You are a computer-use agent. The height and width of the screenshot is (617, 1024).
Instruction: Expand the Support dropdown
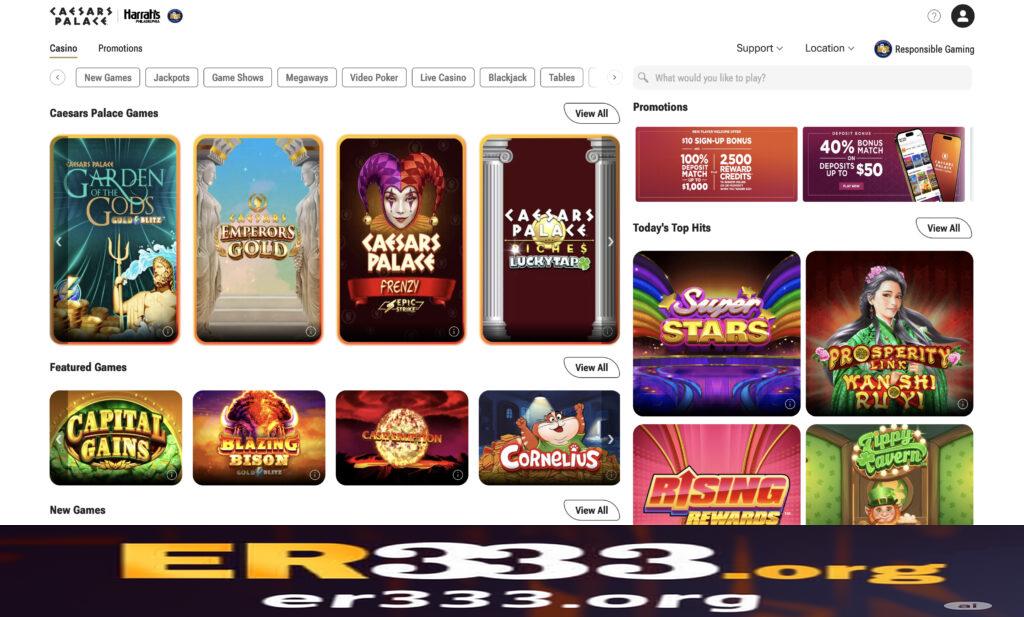click(x=760, y=48)
